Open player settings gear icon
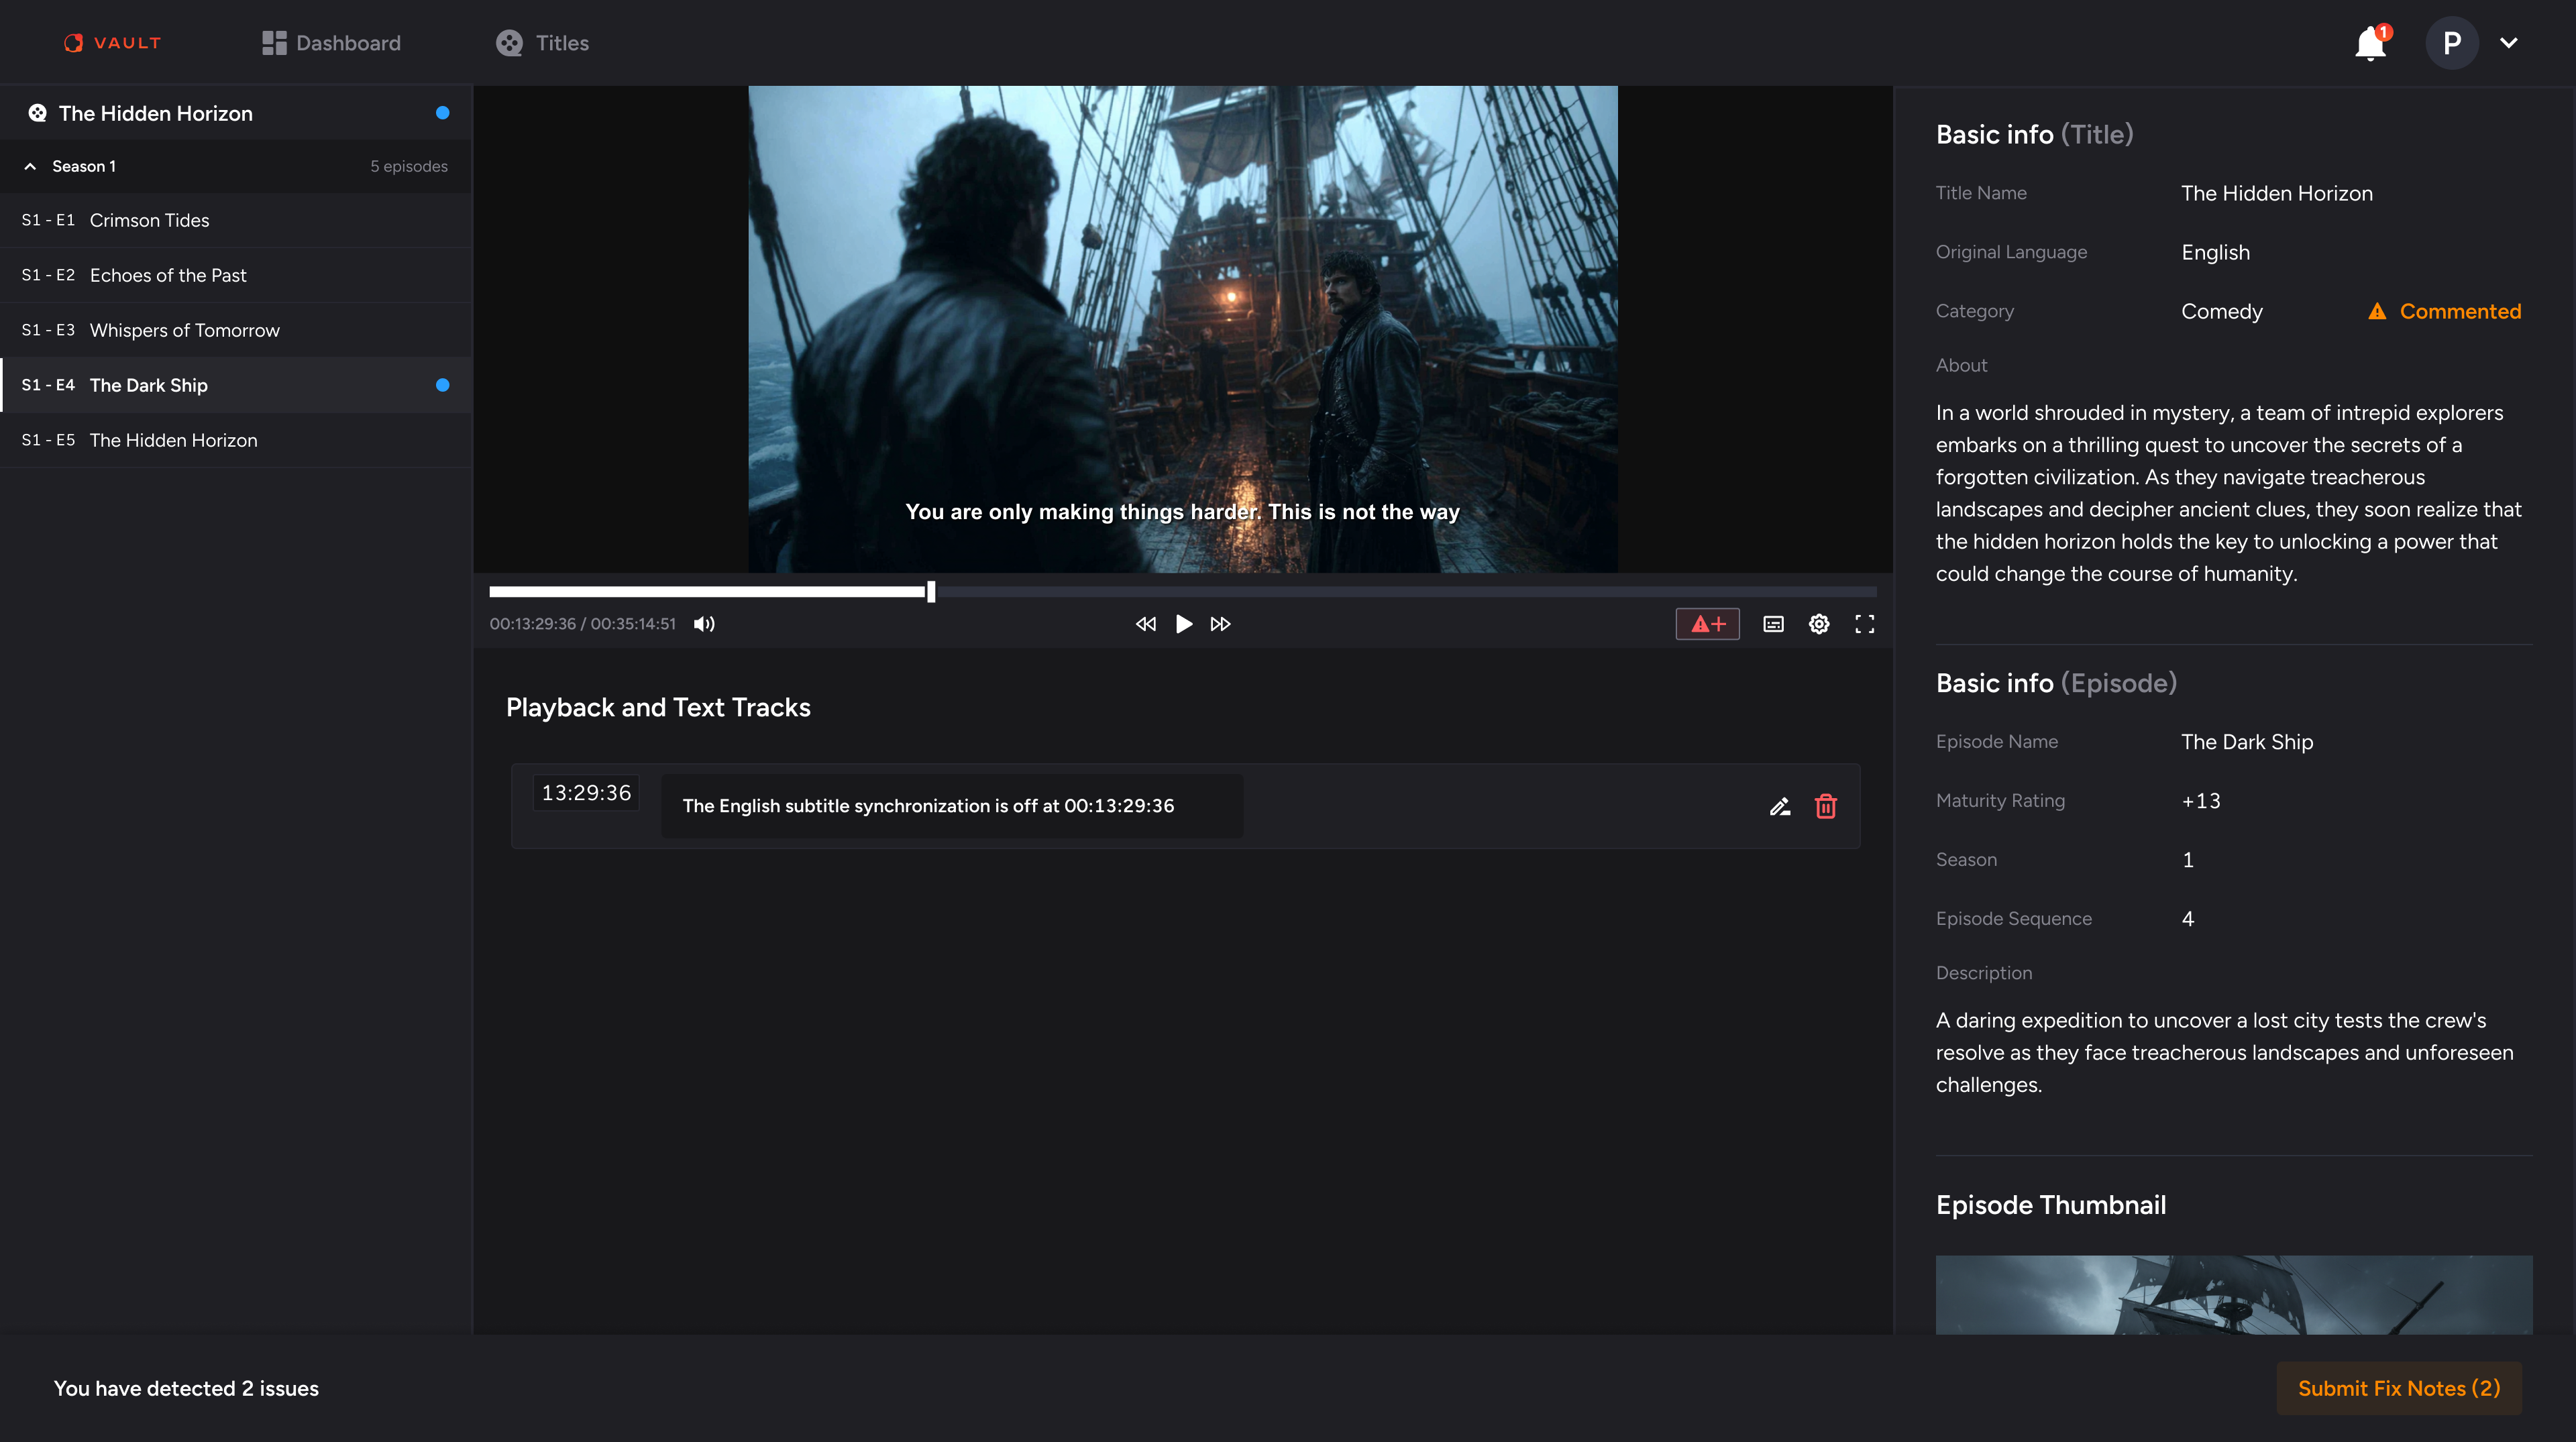 pos(1819,624)
